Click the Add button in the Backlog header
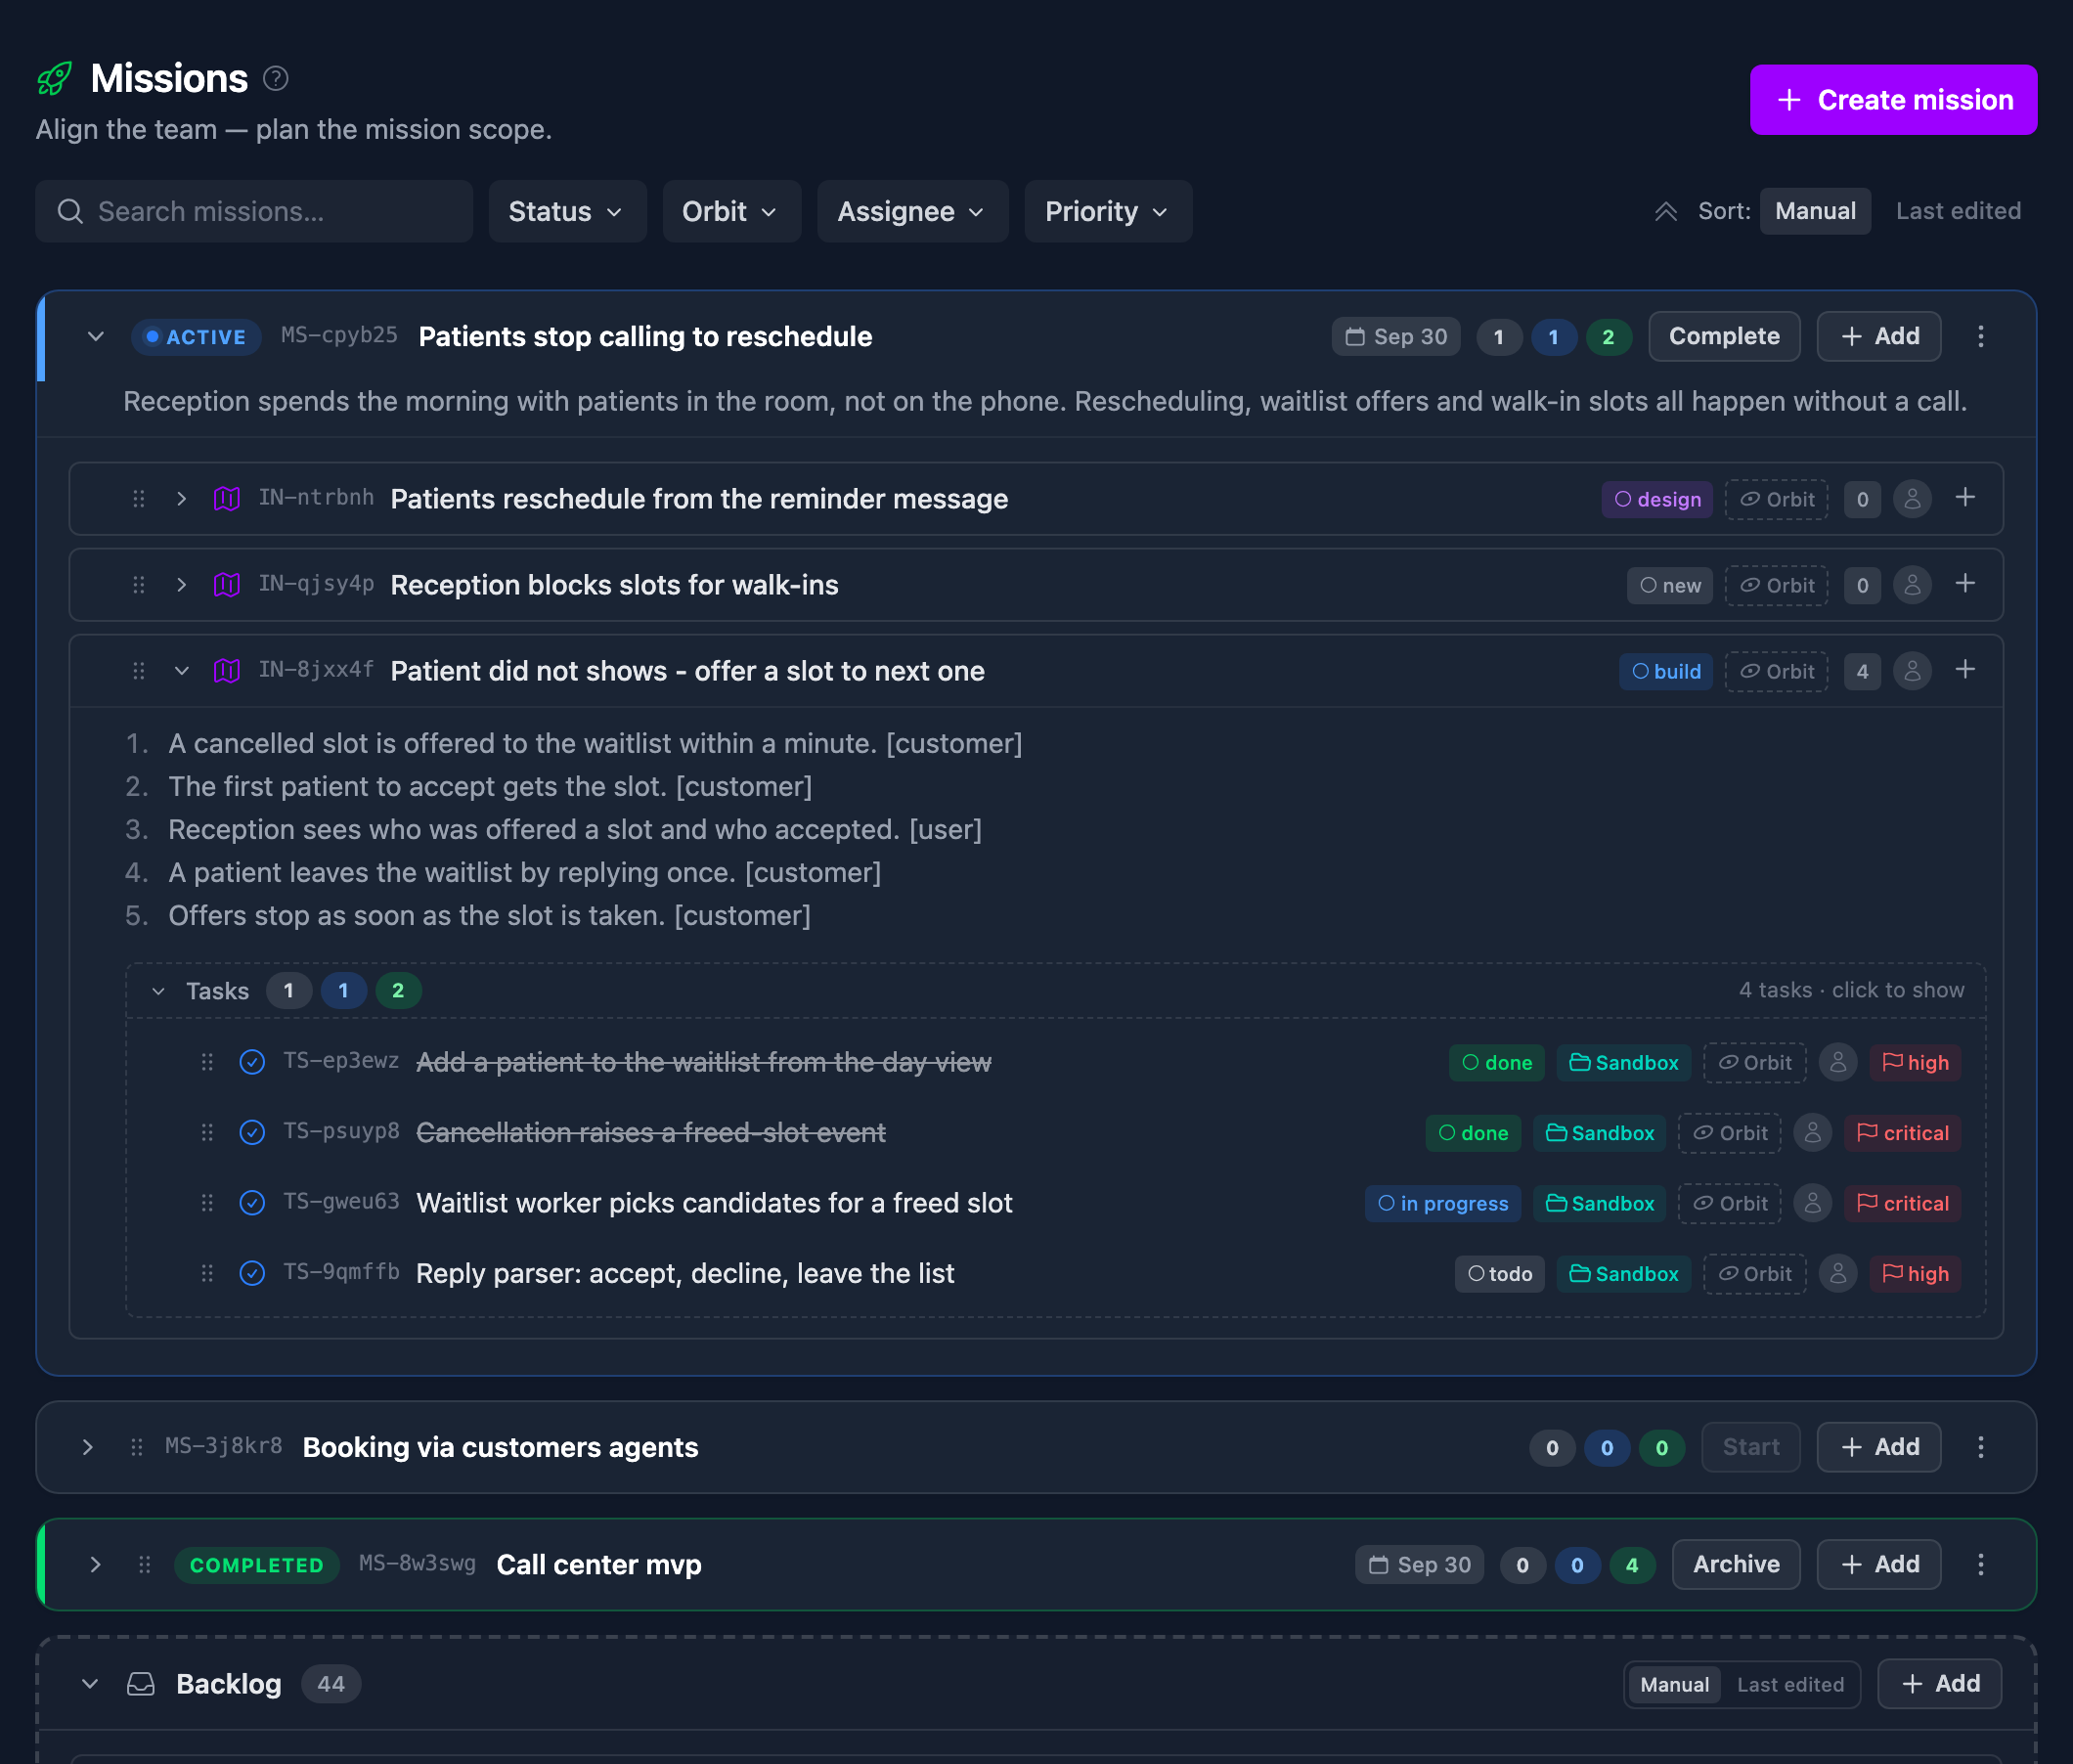Image resolution: width=2073 pixels, height=1764 pixels. click(1939, 1684)
